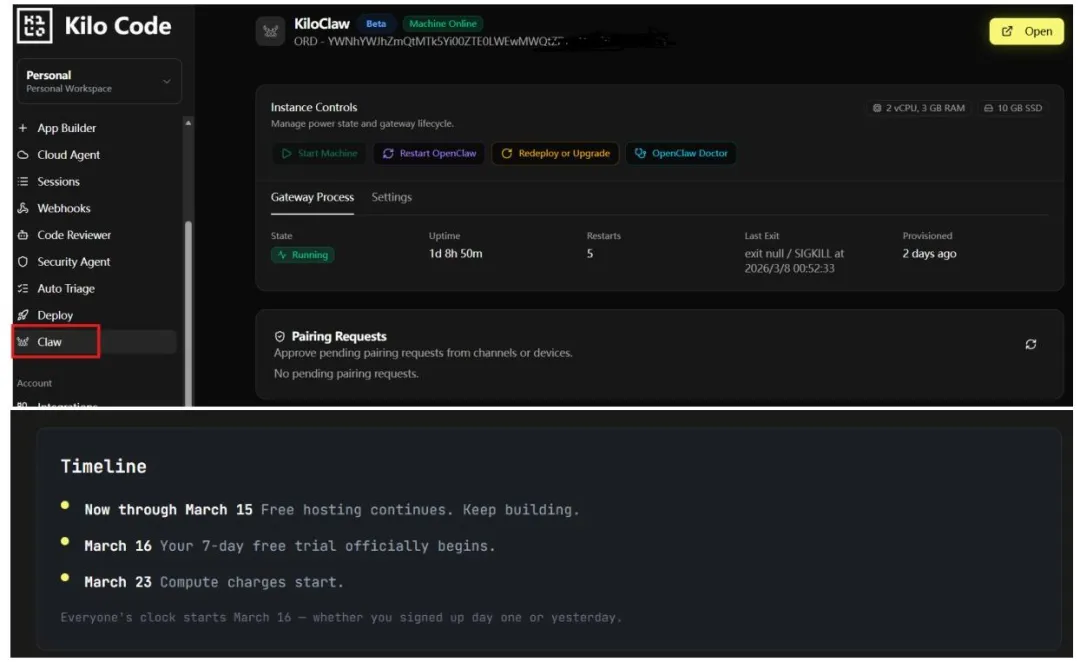The height and width of the screenshot is (662, 1080).
Task: Run OpenClaw Doctor
Action: tap(681, 154)
